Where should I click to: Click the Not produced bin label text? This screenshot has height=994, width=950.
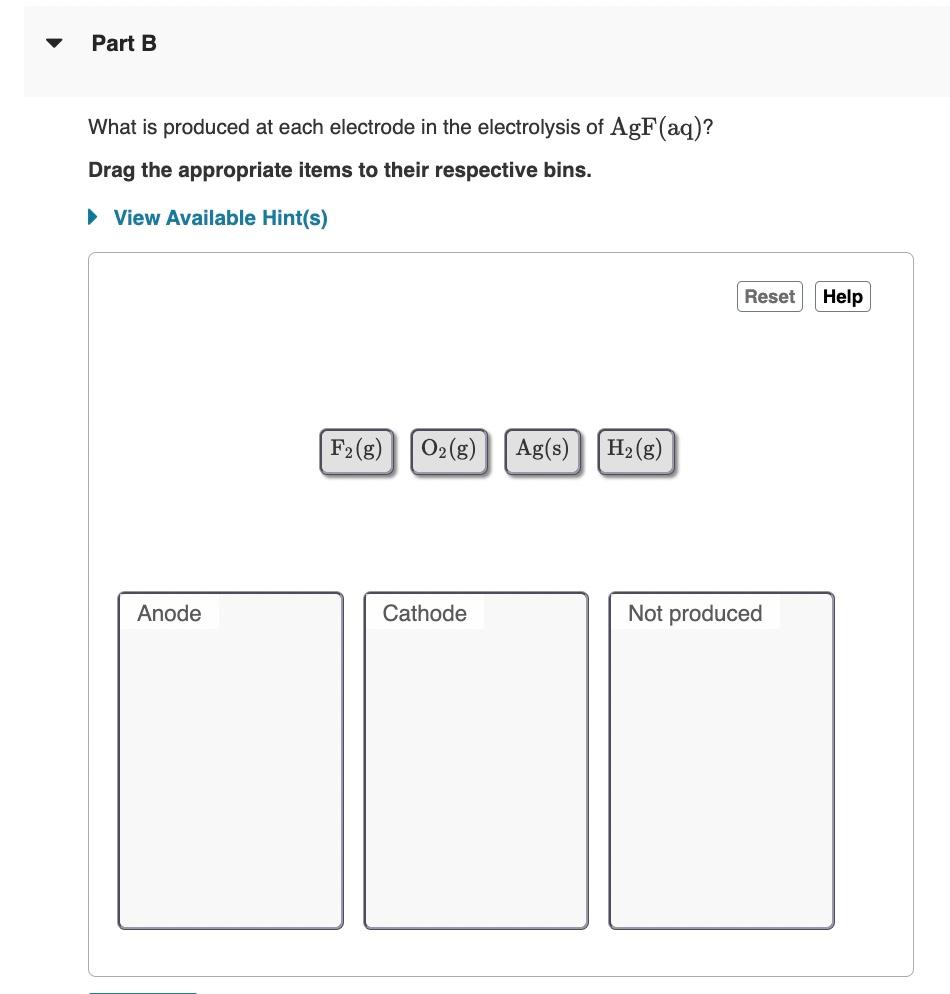694,613
